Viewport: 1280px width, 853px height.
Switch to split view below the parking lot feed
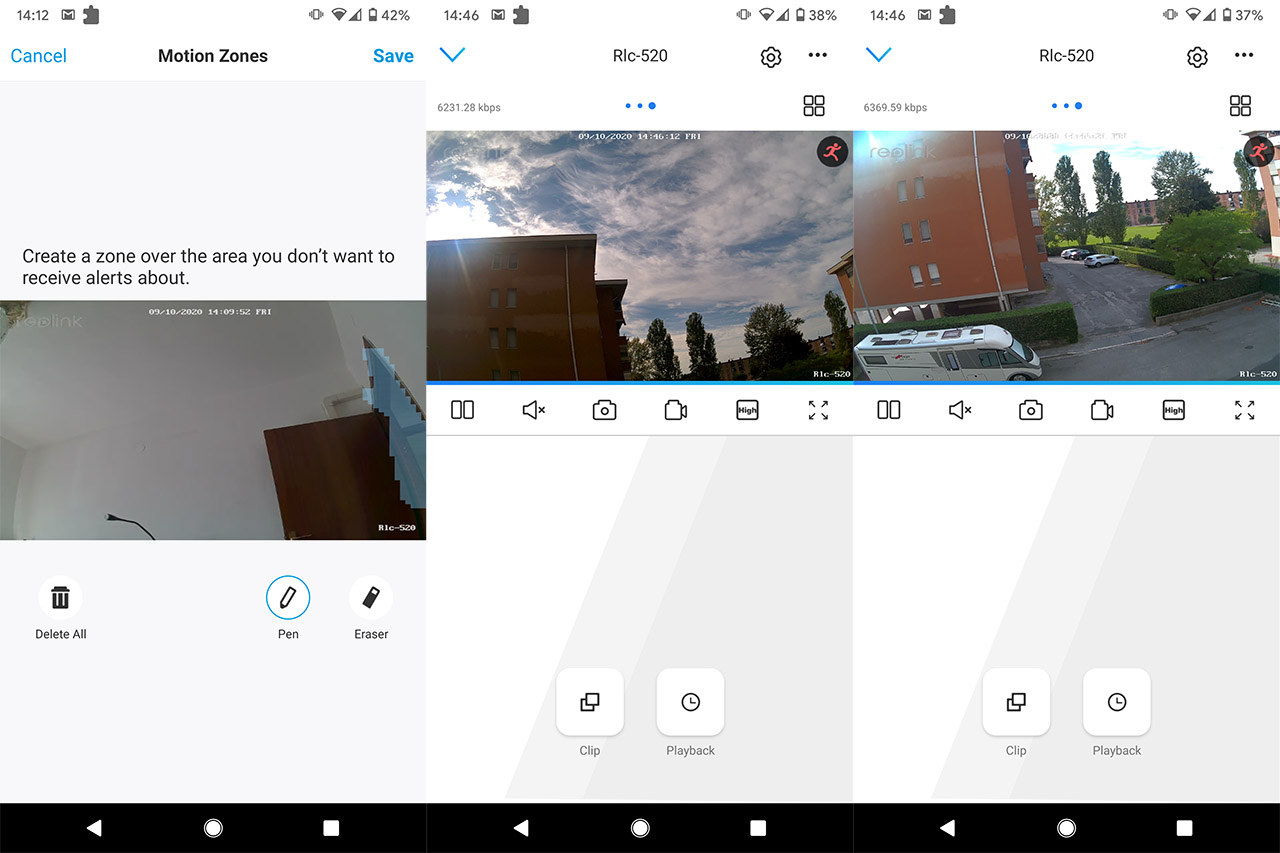click(x=888, y=410)
